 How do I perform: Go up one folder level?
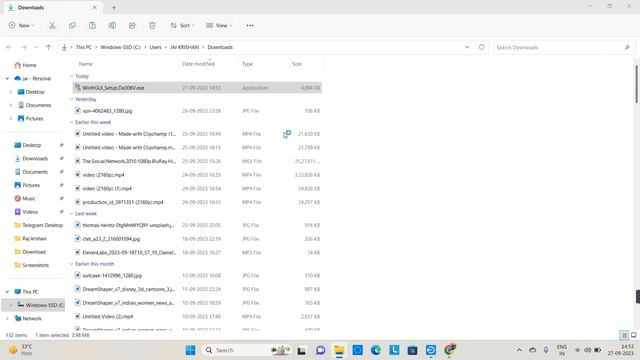point(49,47)
